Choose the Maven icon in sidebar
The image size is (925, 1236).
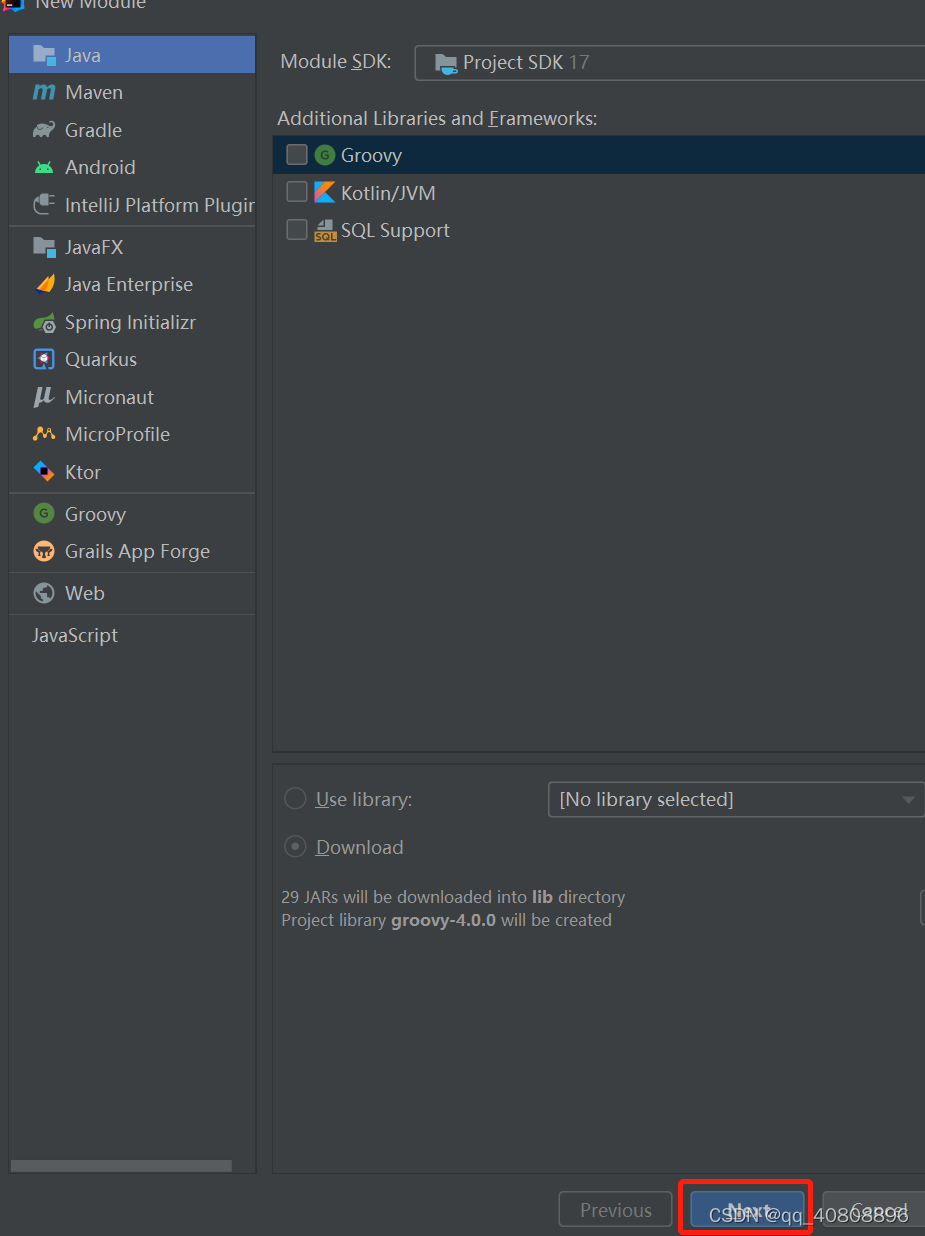point(44,92)
